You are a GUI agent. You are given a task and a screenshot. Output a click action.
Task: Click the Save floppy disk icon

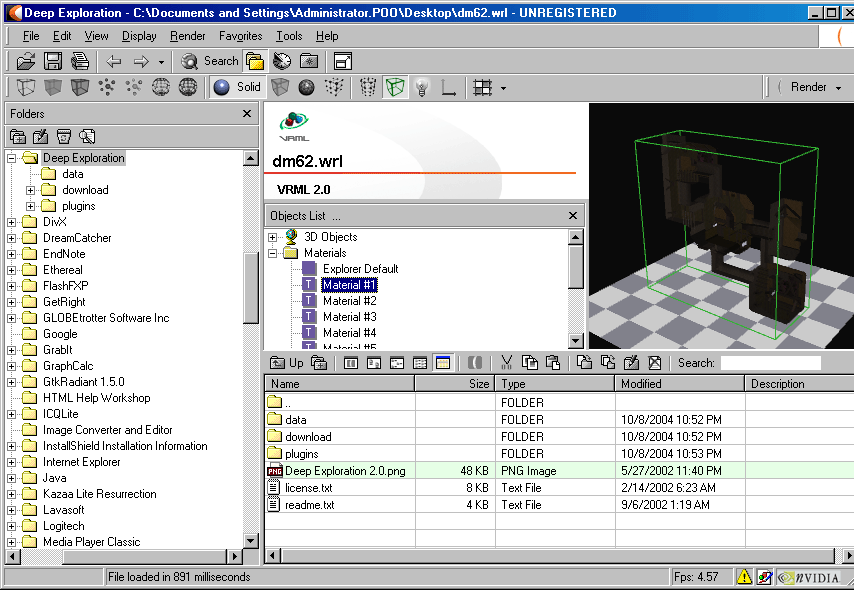(x=53, y=61)
